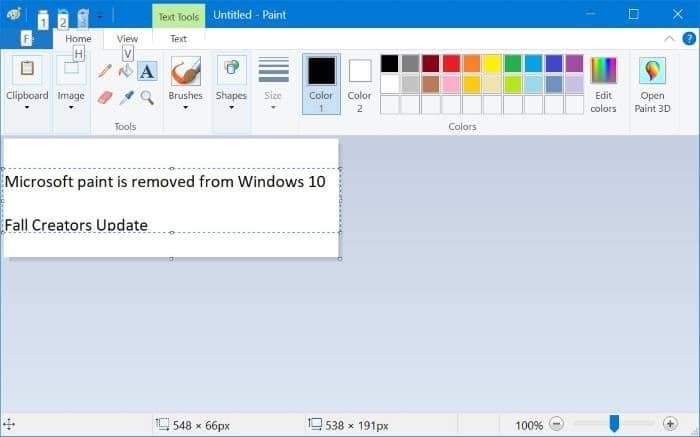Expand the Shapes dropdown arrow
The image size is (700, 437).
point(231,108)
